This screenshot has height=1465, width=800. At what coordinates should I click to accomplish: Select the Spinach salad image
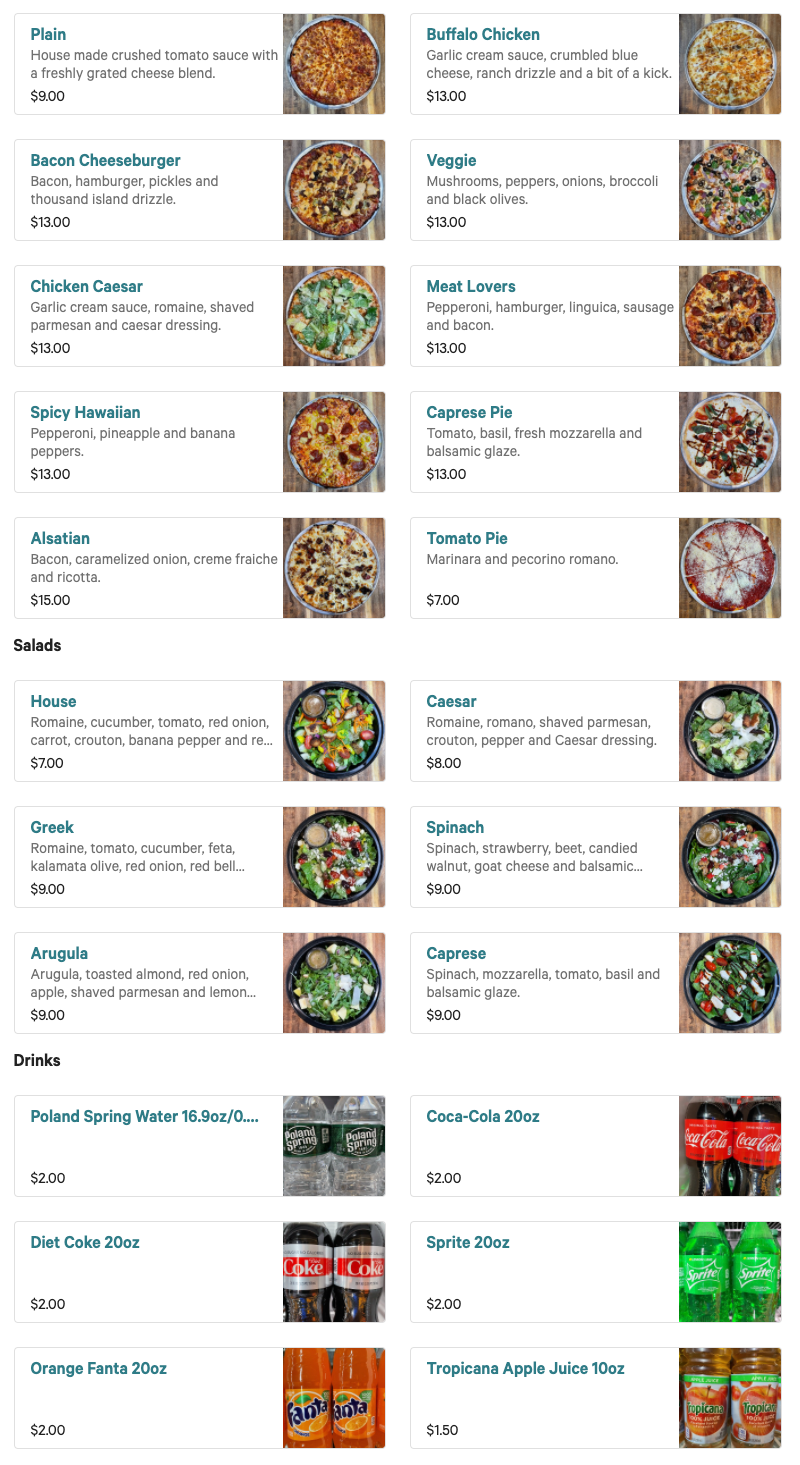(x=730, y=857)
